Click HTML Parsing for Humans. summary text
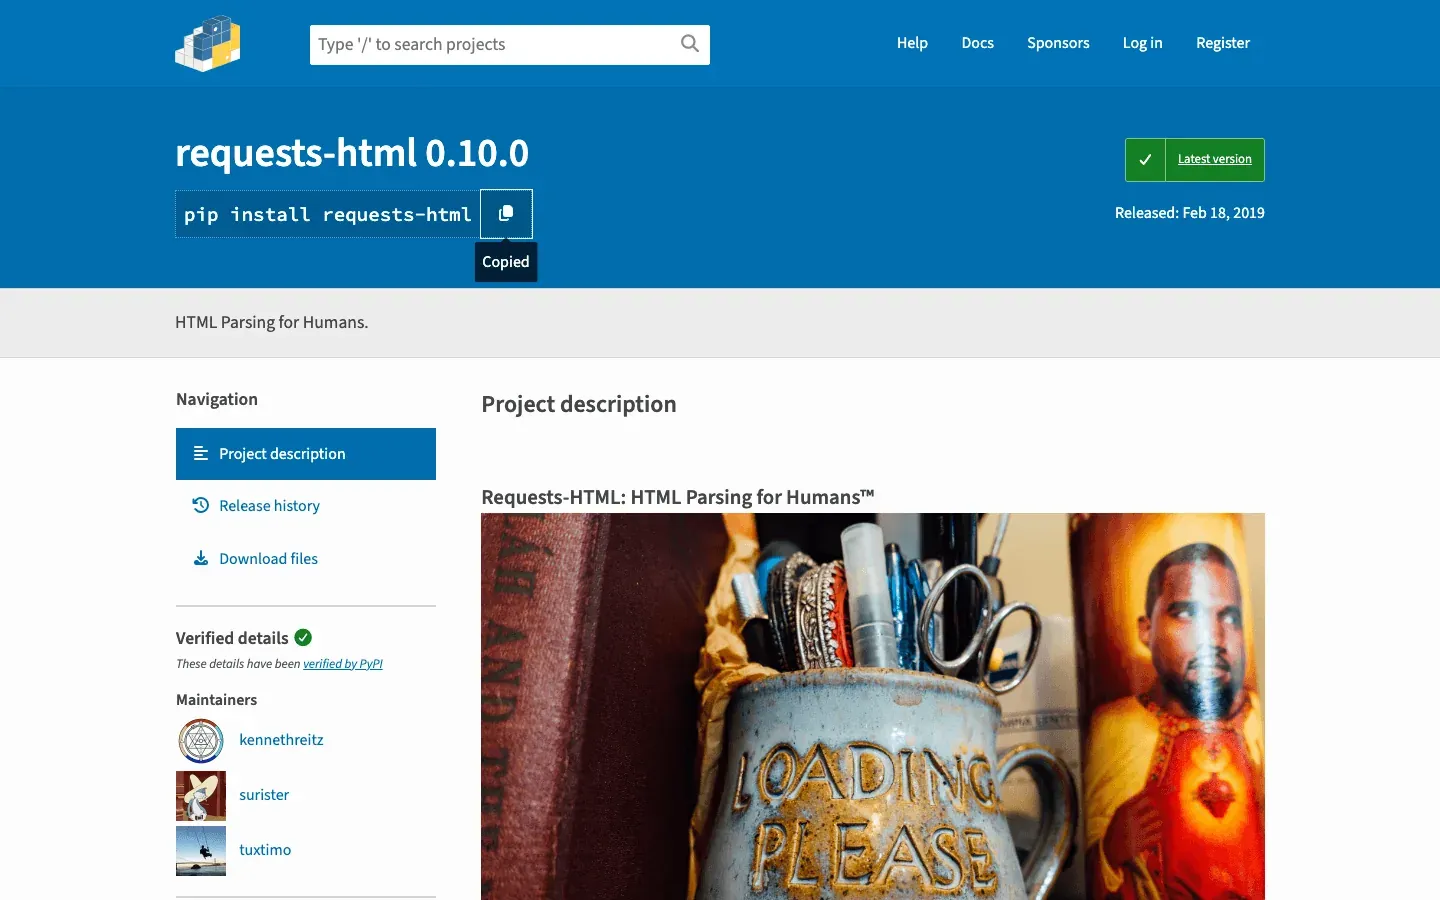This screenshot has width=1440, height=900. (x=272, y=322)
